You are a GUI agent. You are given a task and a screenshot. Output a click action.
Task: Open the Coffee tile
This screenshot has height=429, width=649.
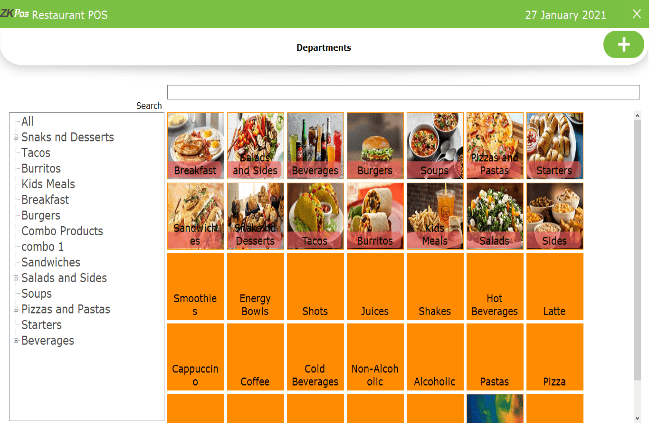click(x=255, y=357)
